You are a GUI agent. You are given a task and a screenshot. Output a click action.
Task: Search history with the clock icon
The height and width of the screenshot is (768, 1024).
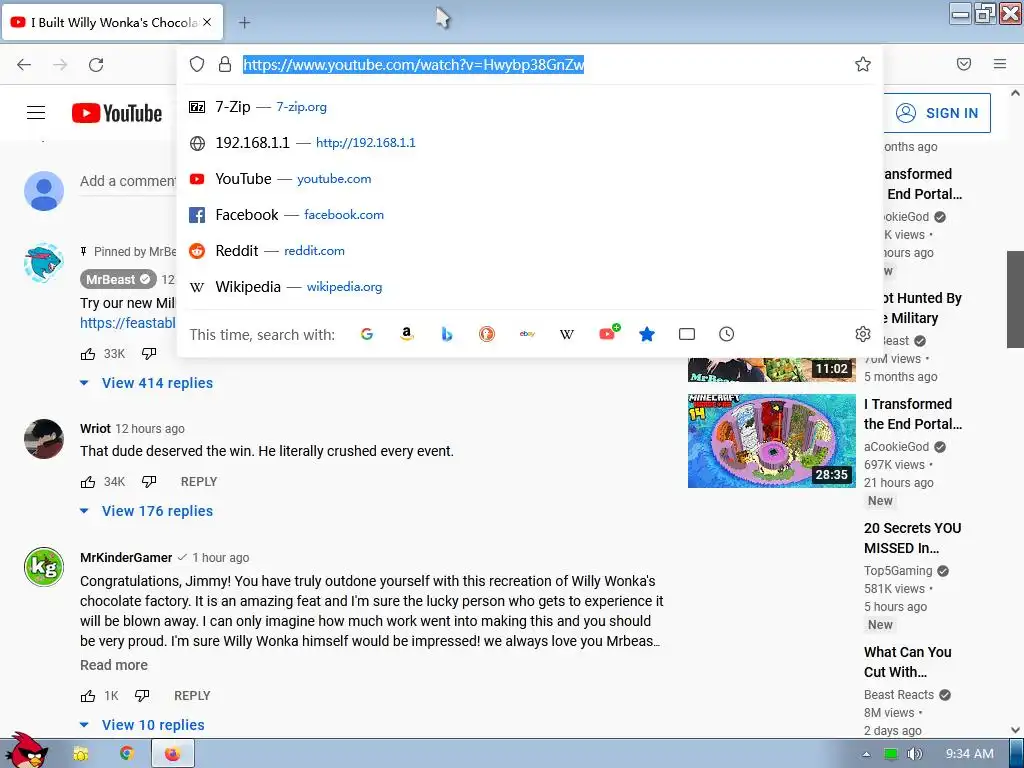pyautogui.click(x=726, y=334)
